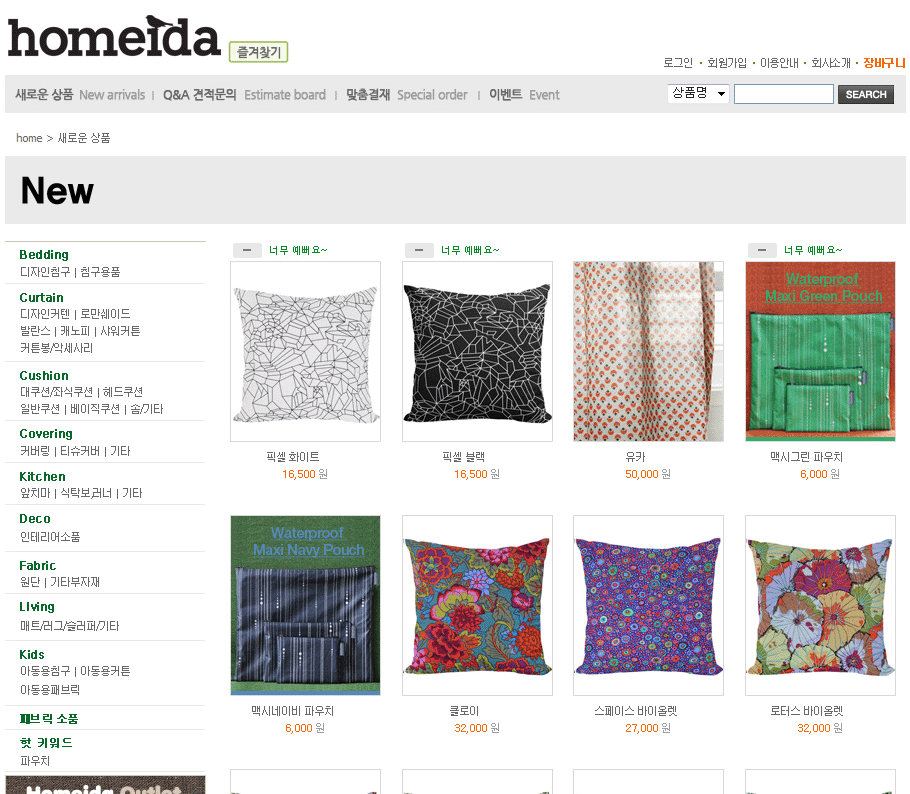The height and width of the screenshot is (794, 910).
Task: Go to 이벤트 Event page
Action: tap(524, 95)
